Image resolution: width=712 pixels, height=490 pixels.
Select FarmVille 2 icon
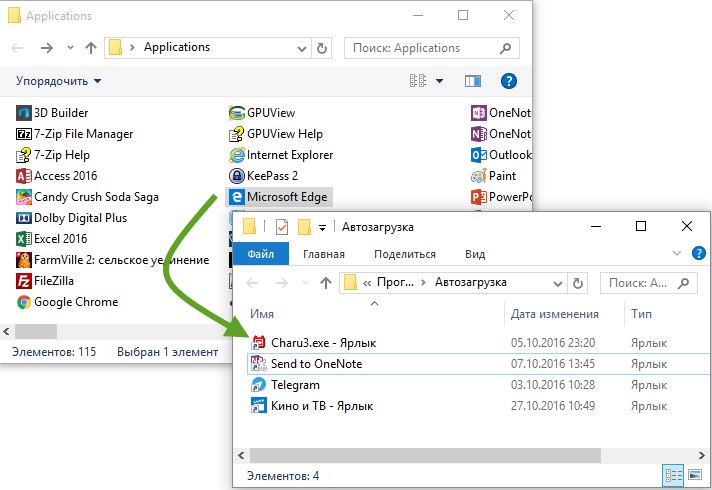coord(24,260)
